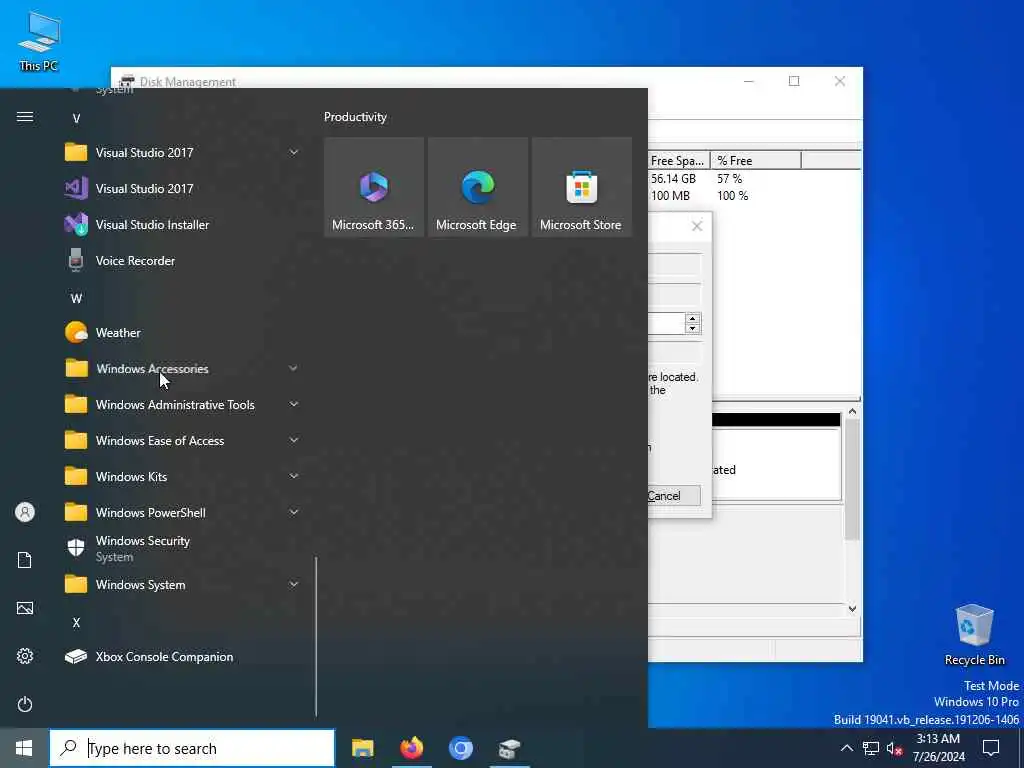Increase value with spinner up arrow

[693, 319]
